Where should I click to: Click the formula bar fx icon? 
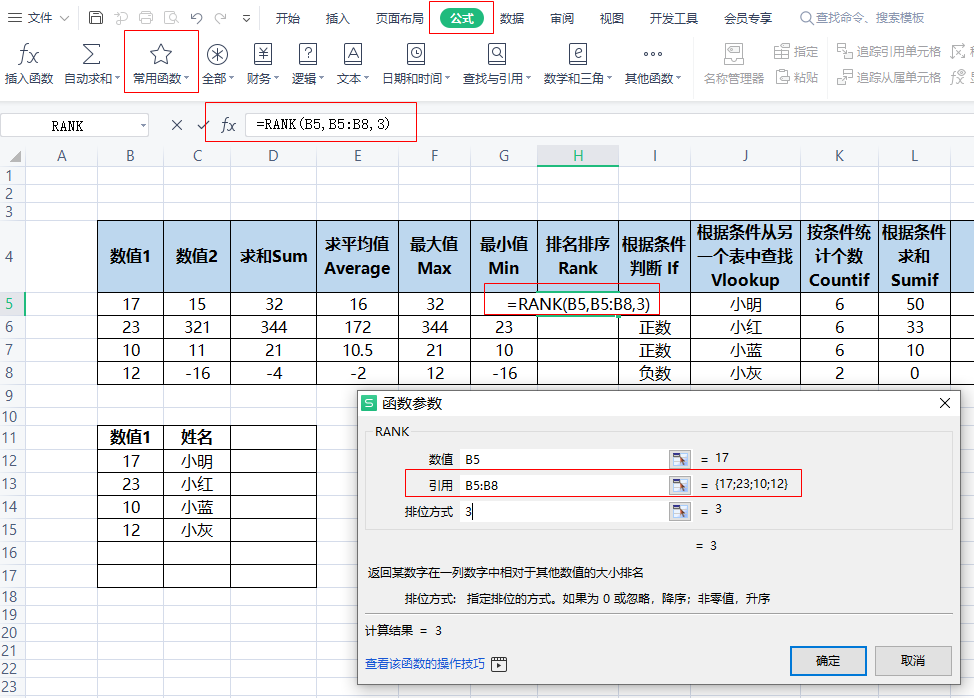228,125
